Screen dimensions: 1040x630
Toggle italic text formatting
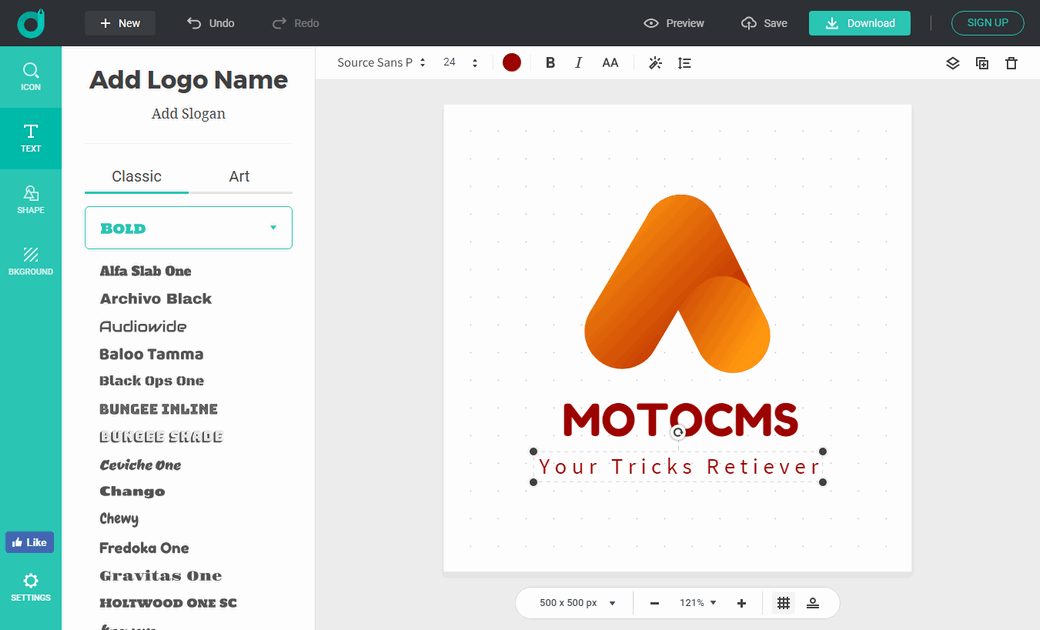point(578,63)
